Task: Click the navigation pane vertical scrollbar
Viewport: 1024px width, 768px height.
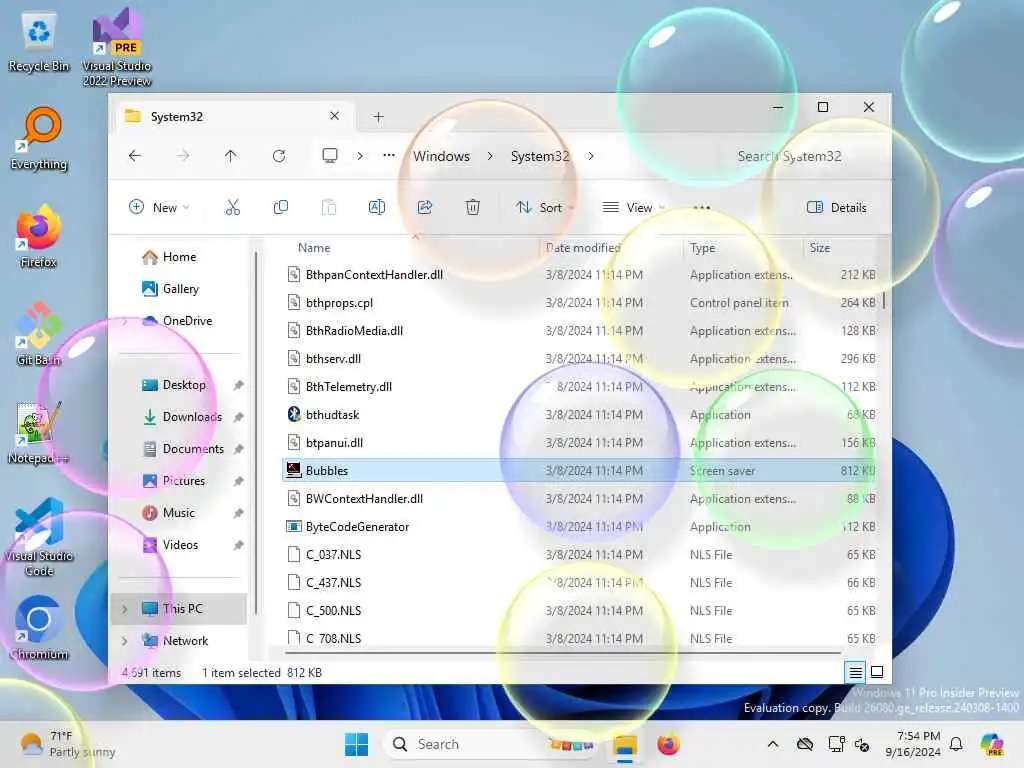Action: pyautogui.click(x=256, y=433)
